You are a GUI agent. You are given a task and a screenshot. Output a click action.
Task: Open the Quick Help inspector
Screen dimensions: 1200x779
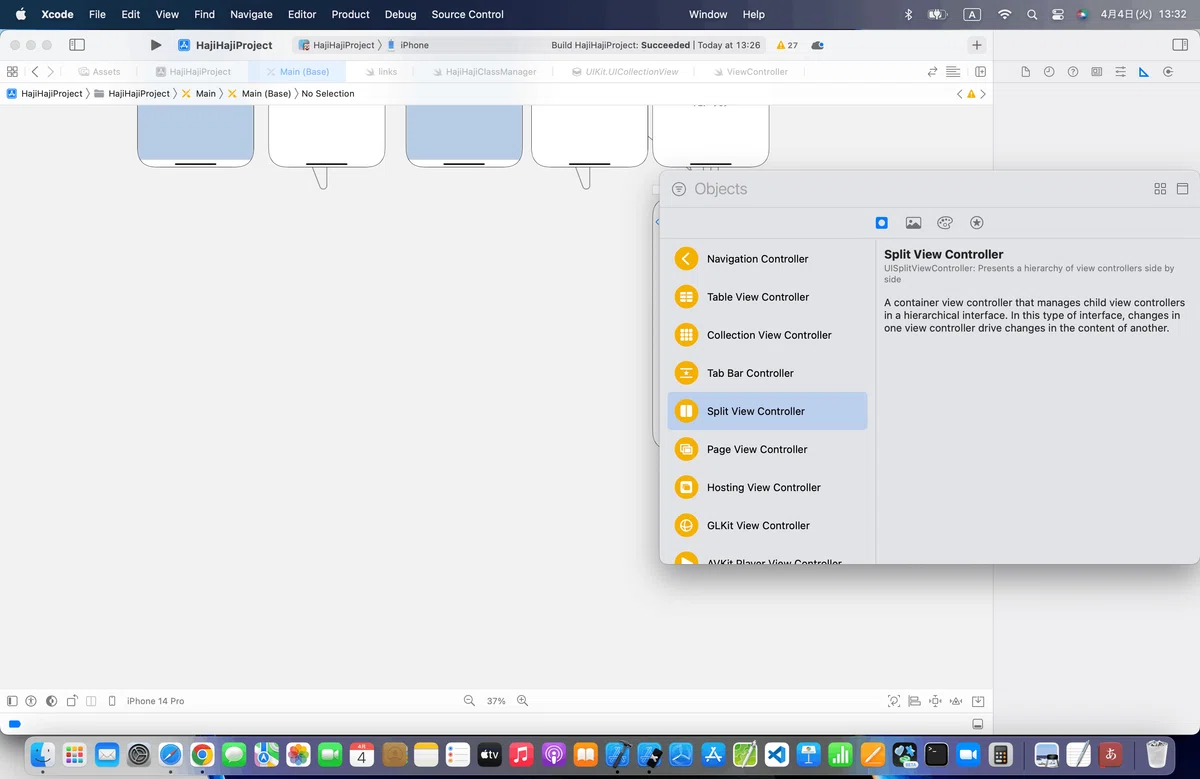click(1073, 72)
